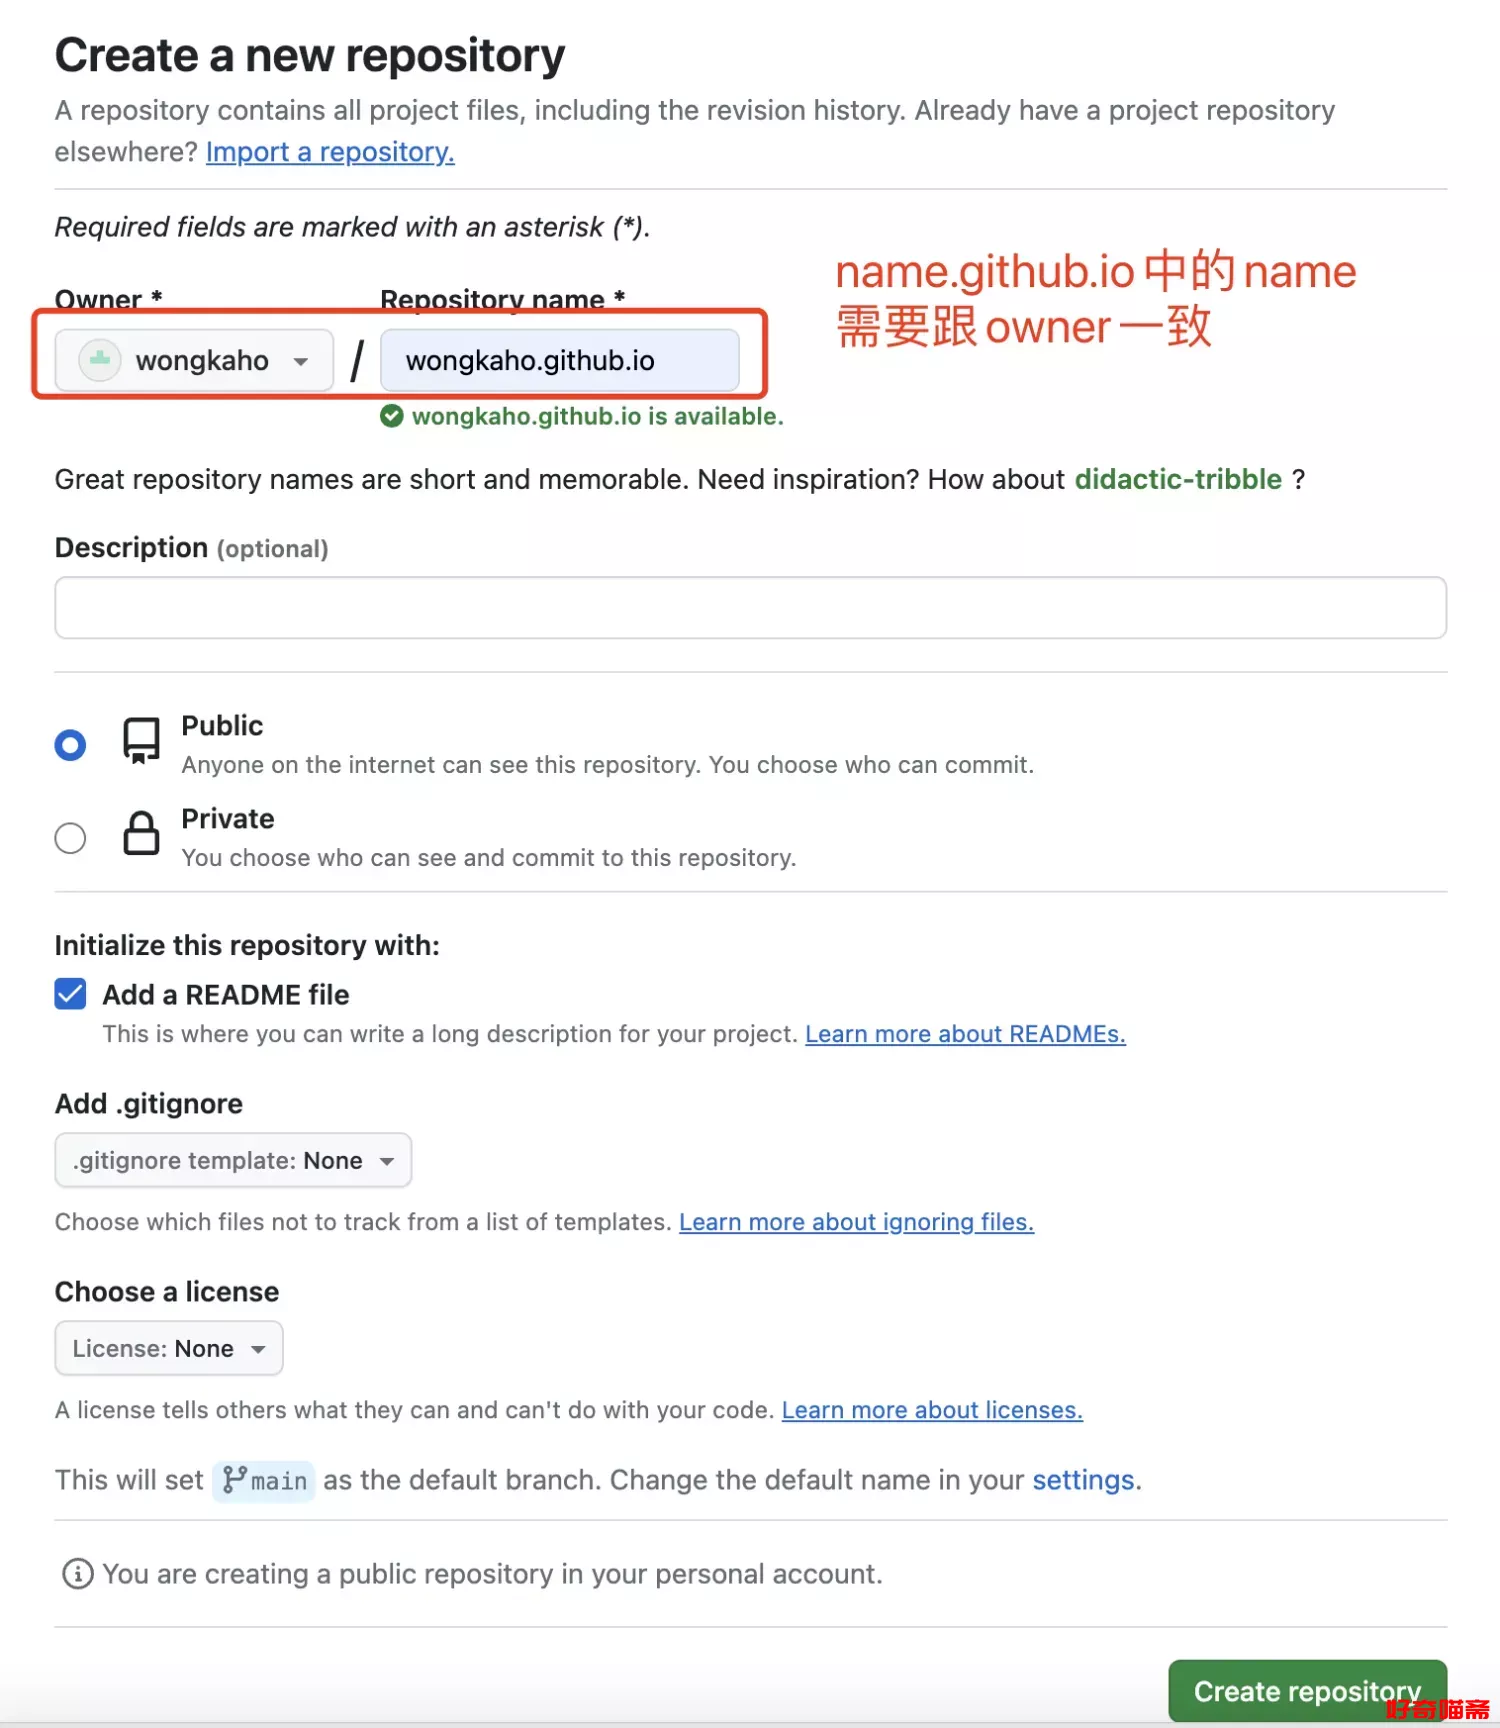Image resolution: width=1500 pixels, height=1728 pixels.
Task: Select the Private visibility radio button
Action: pyautogui.click(x=70, y=838)
